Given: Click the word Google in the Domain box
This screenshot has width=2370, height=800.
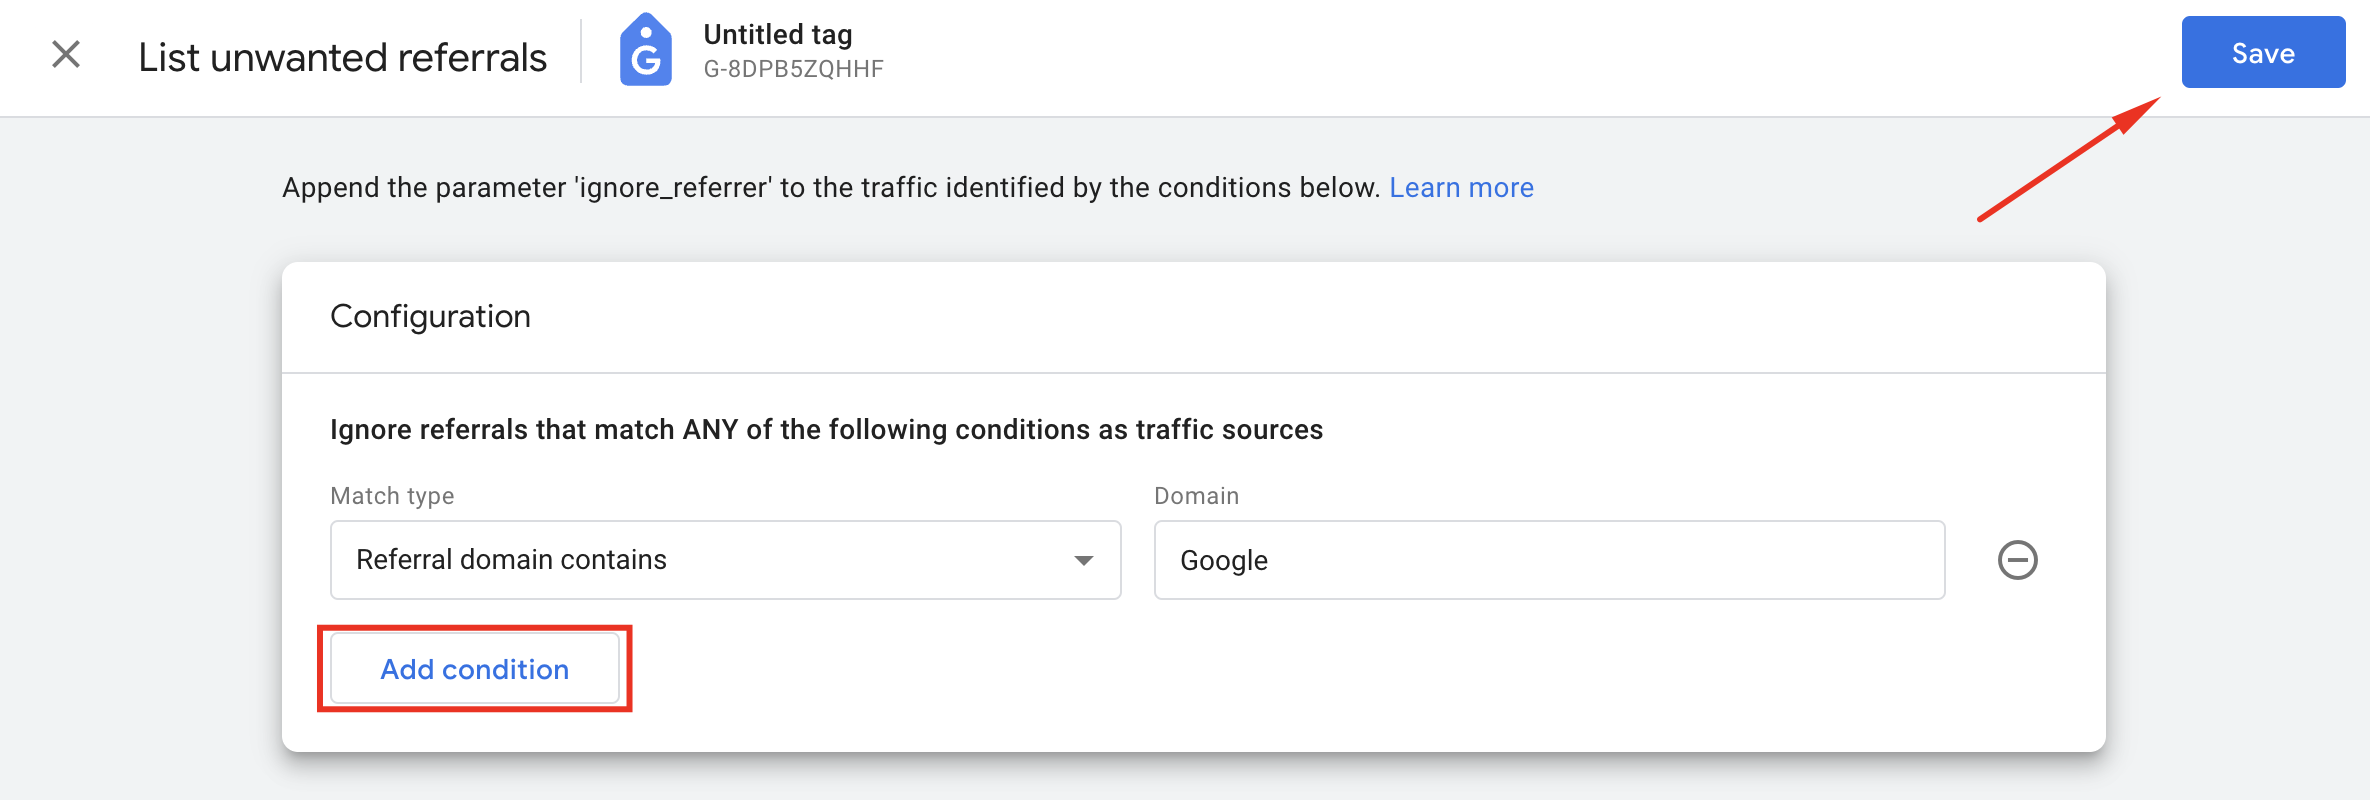Looking at the screenshot, I should 1224,560.
